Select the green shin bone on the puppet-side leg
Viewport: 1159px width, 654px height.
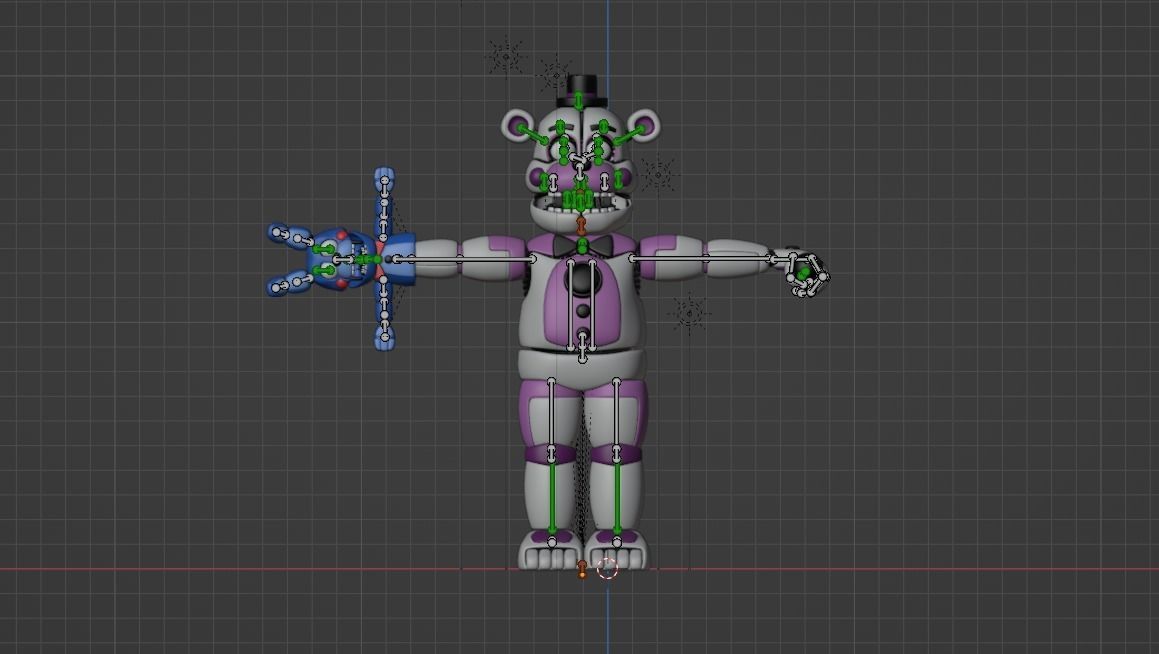click(x=552, y=497)
